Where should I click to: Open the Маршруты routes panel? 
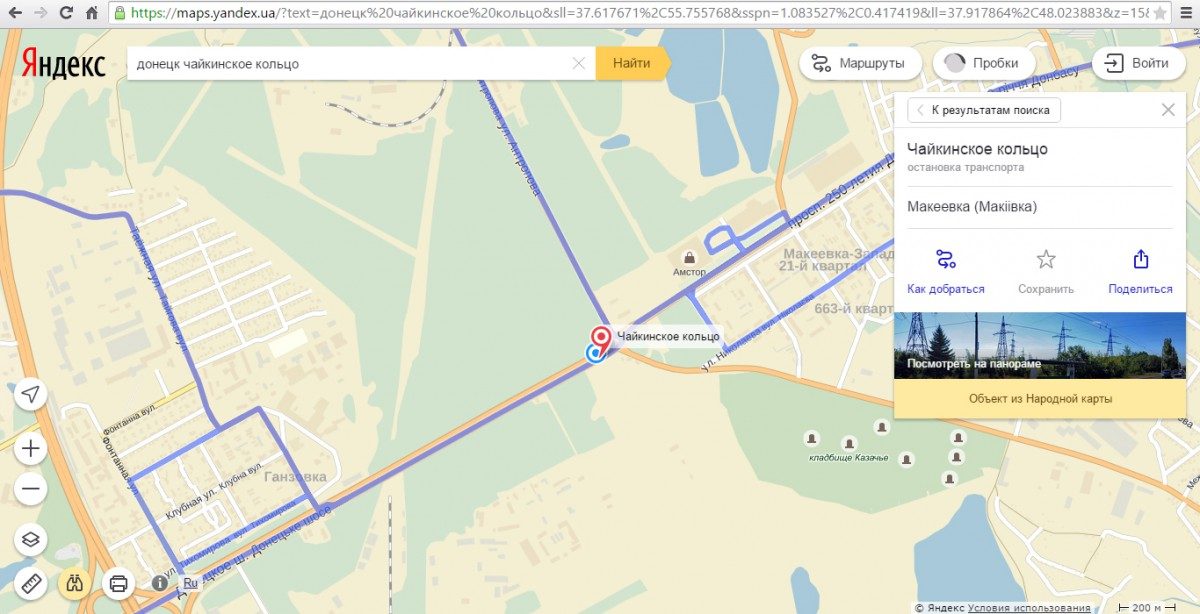click(x=860, y=63)
